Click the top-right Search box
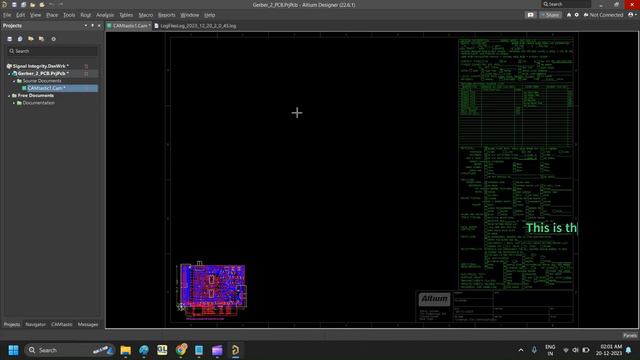The width and height of the screenshot is (640, 360). (566, 4)
